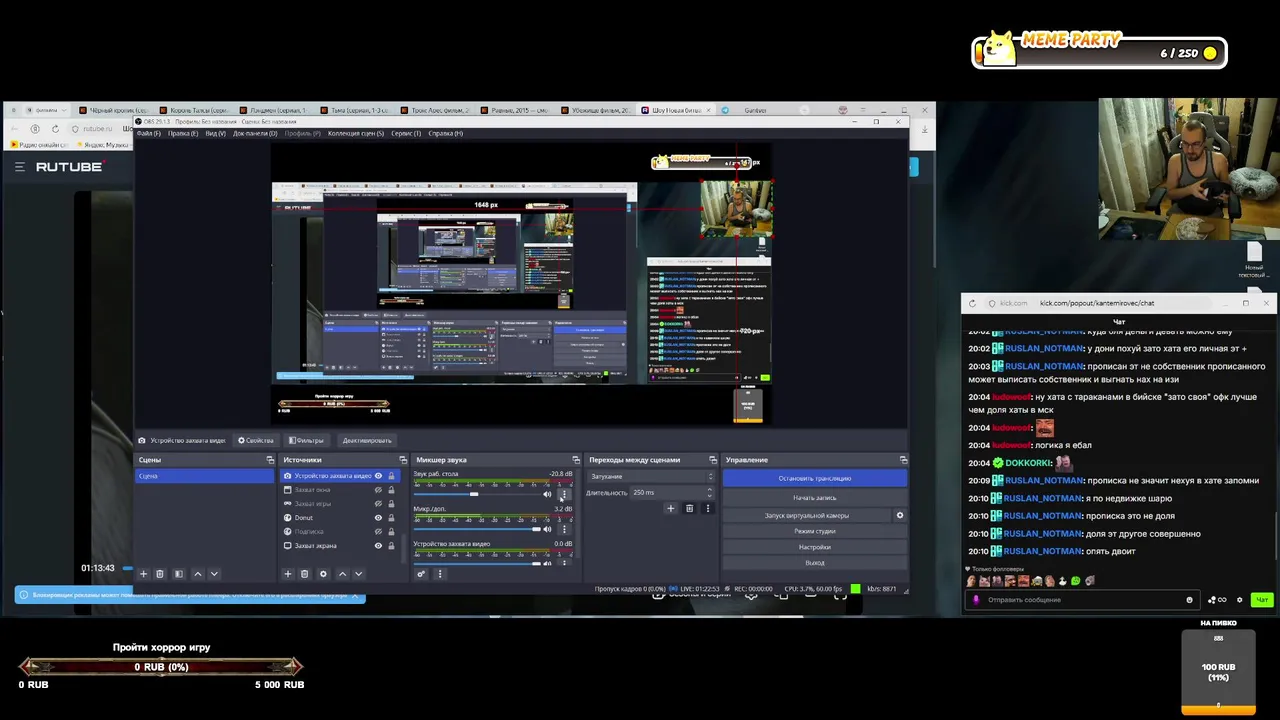Click Выход button in OBS controls
Image resolution: width=1280 pixels, height=720 pixels.
pos(815,563)
